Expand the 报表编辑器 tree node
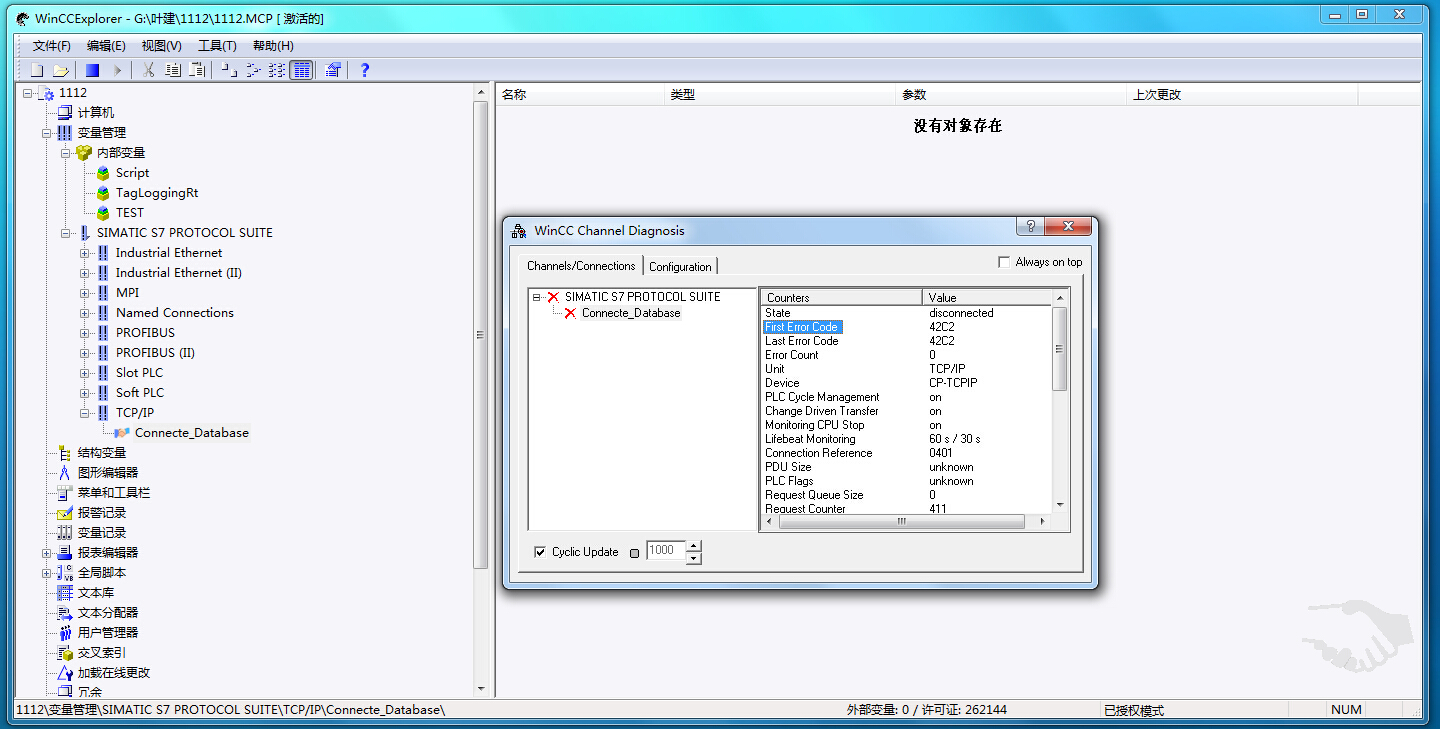Viewport: 1440px width, 729px height. pos(46,553)
